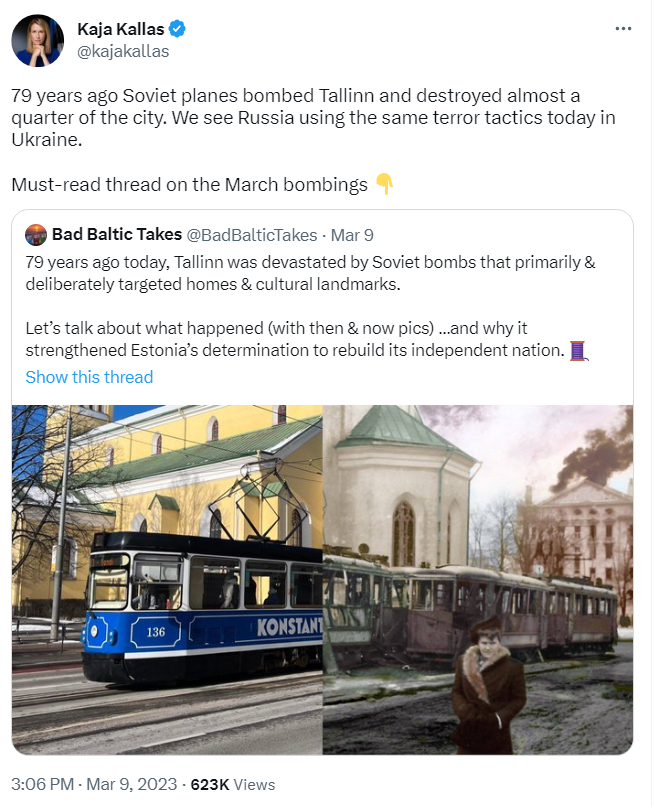Click the thread spool emoji in quoted tweet
Viewport: 654px width, 806px height.
click(x=578, y=351)
